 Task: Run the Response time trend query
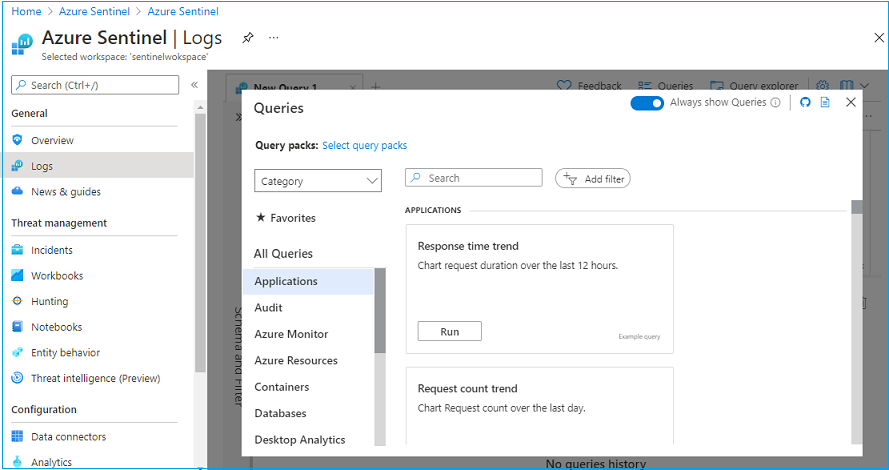[x=450, y=331]
